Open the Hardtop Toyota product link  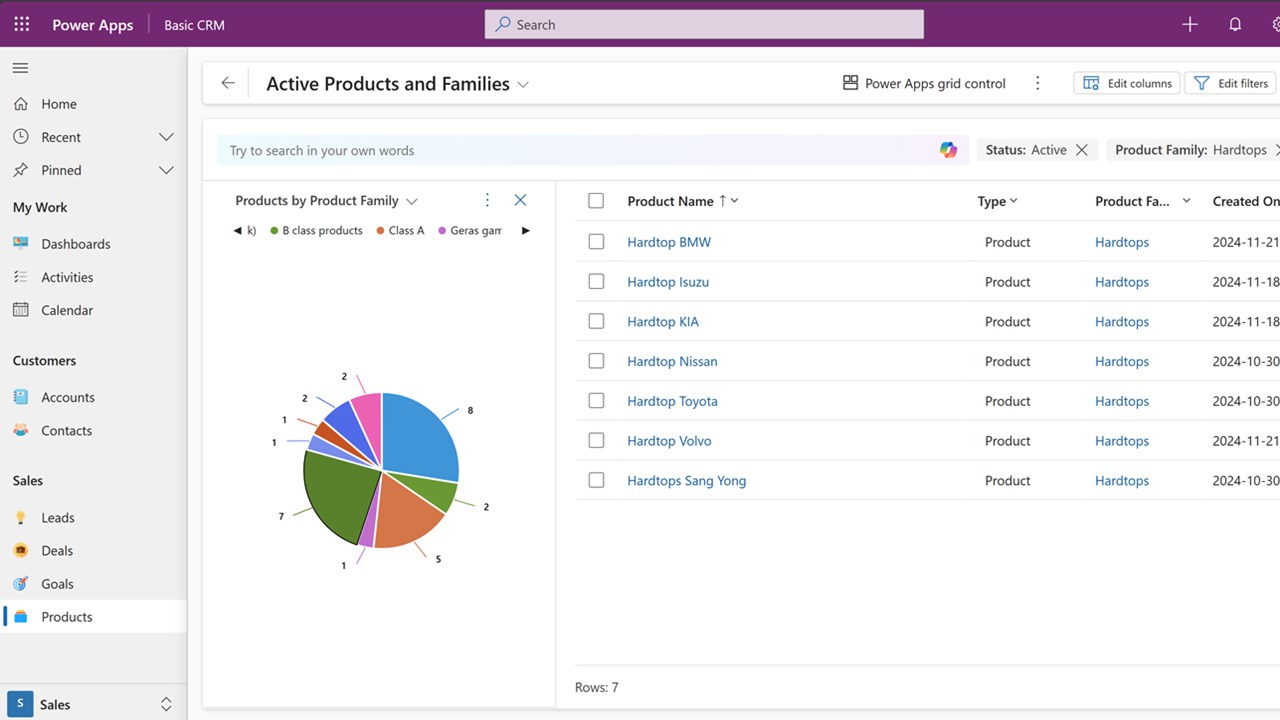(x=672, y=401)
